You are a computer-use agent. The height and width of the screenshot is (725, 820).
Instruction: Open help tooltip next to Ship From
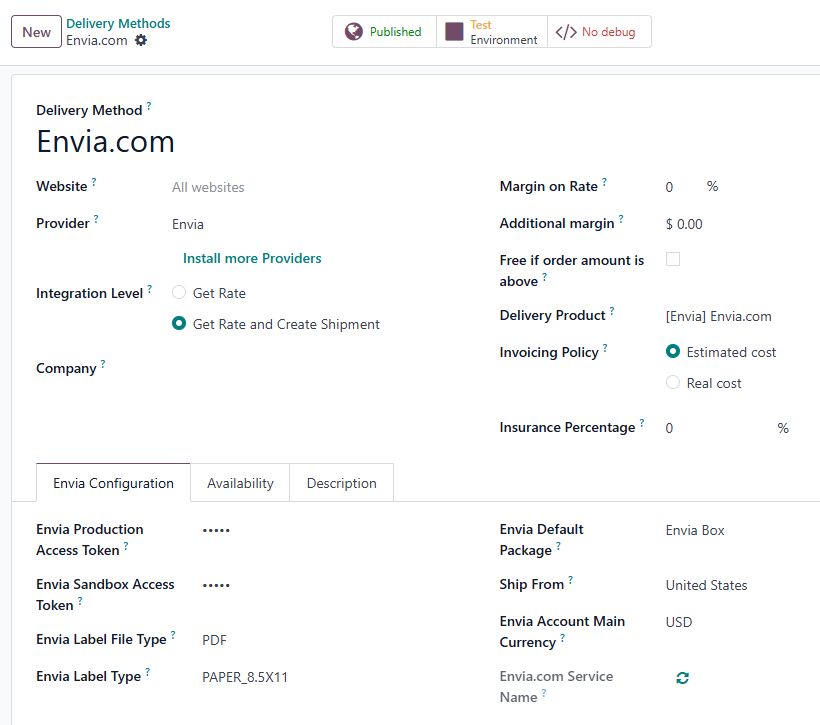[571, 579]
